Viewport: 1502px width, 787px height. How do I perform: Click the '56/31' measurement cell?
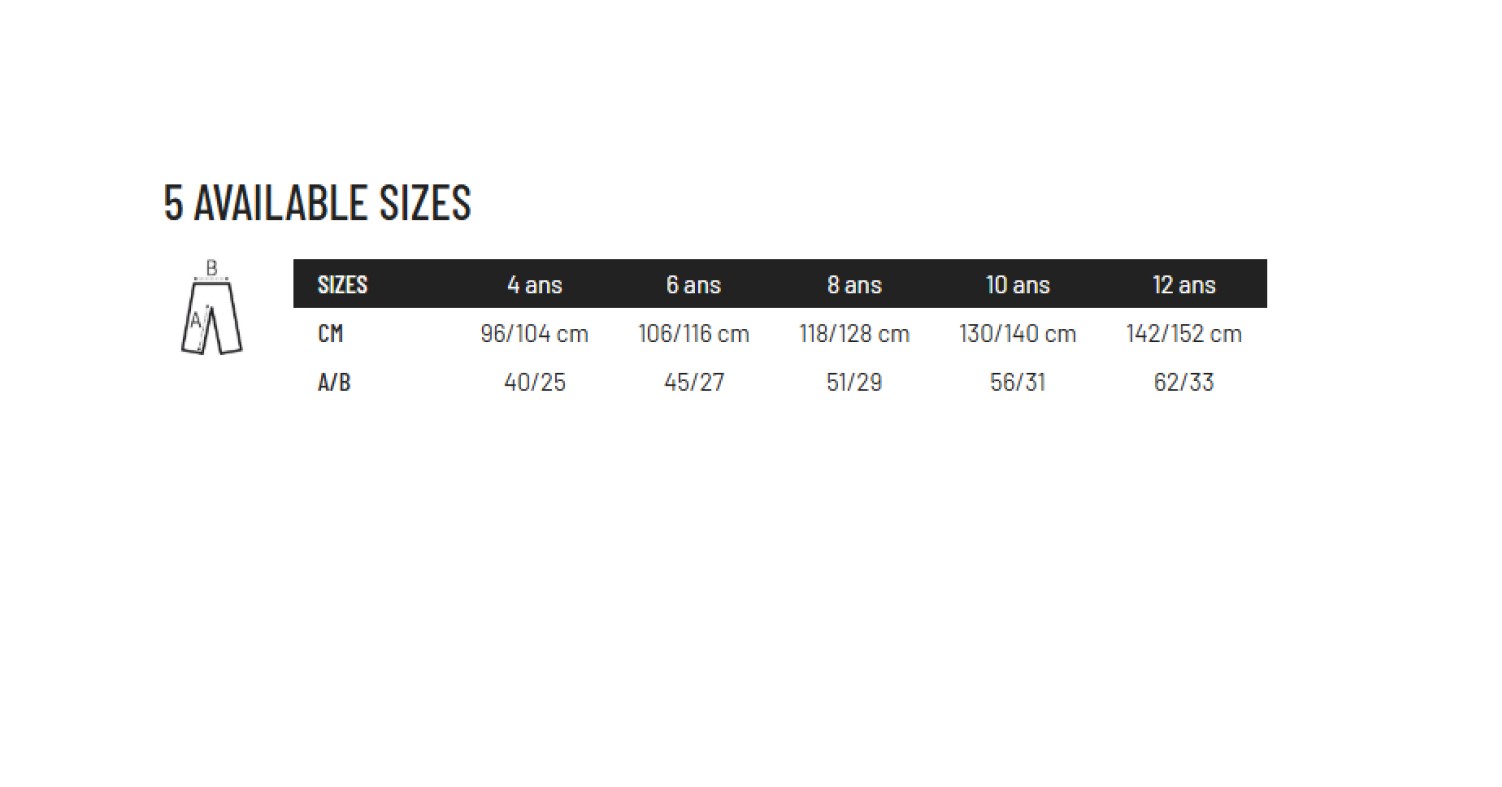[x=1017, y=383]
